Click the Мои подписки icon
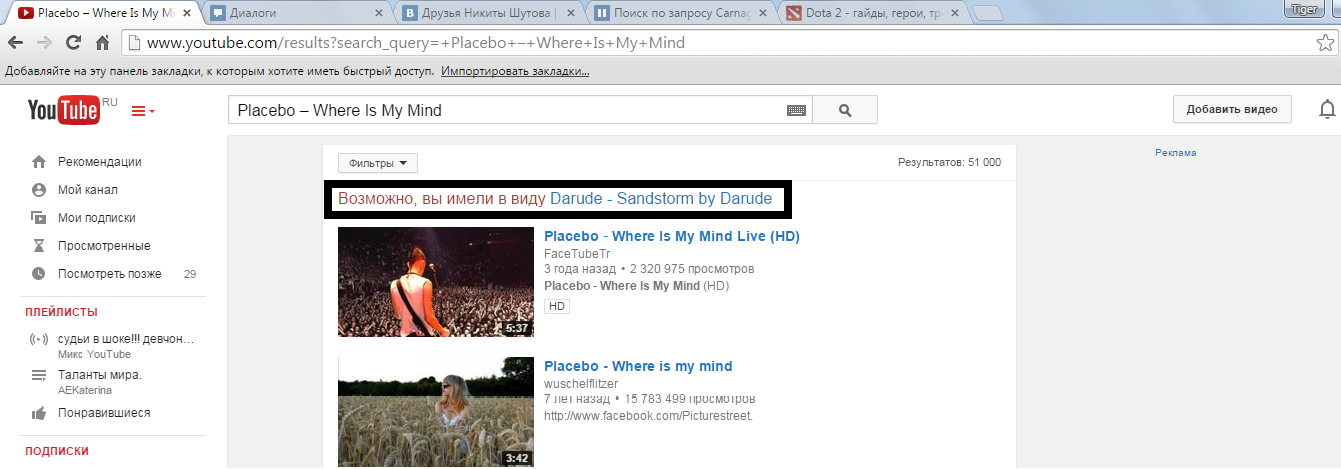The height and width of the screenshot is (469, 1341). click(39, 217)
